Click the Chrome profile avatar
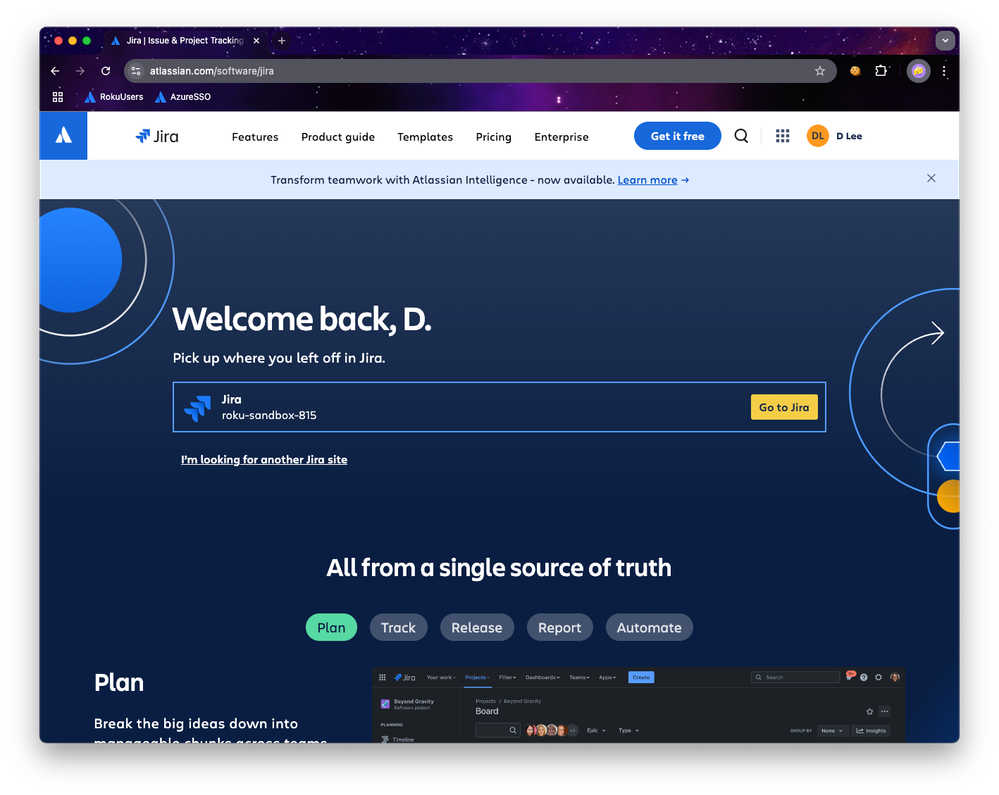The image size is (999, 795). 918,71
